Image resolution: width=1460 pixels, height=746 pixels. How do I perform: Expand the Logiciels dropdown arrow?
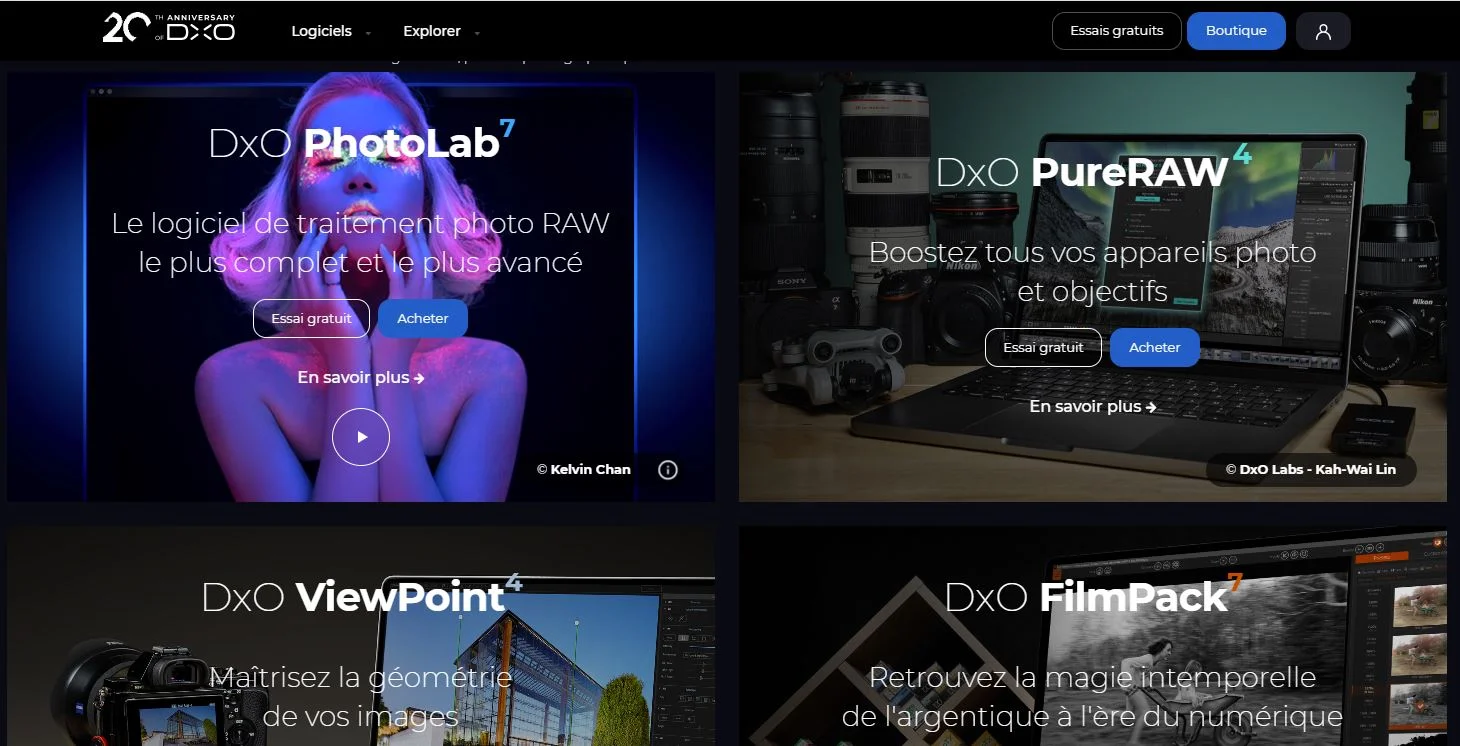(x=368, y=33)
